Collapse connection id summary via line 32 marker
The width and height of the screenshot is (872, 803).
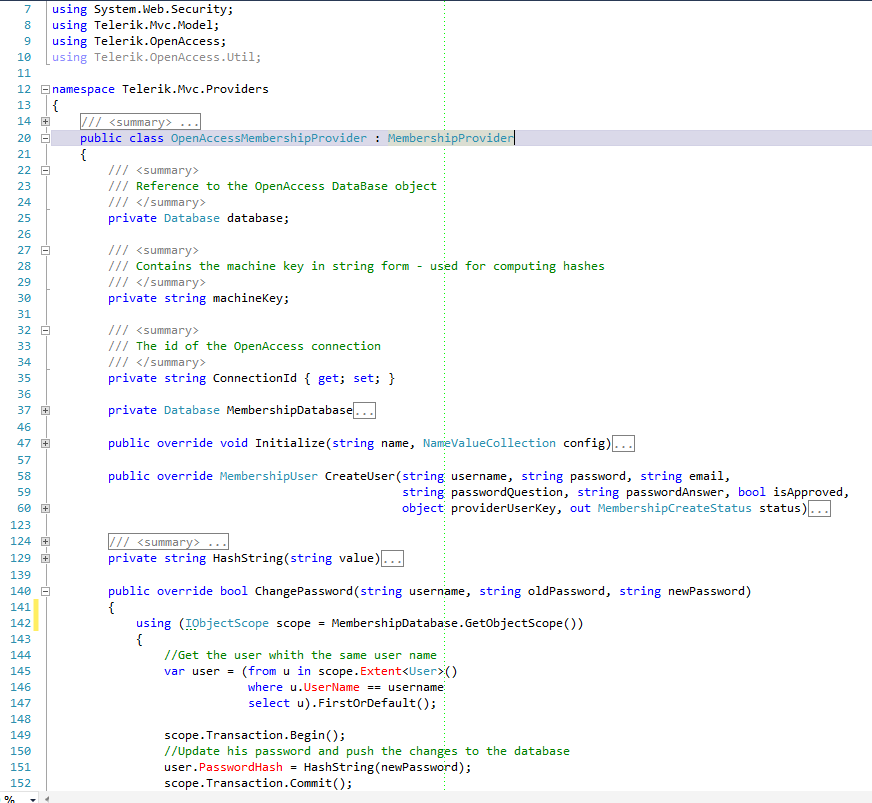click(46, 330)
